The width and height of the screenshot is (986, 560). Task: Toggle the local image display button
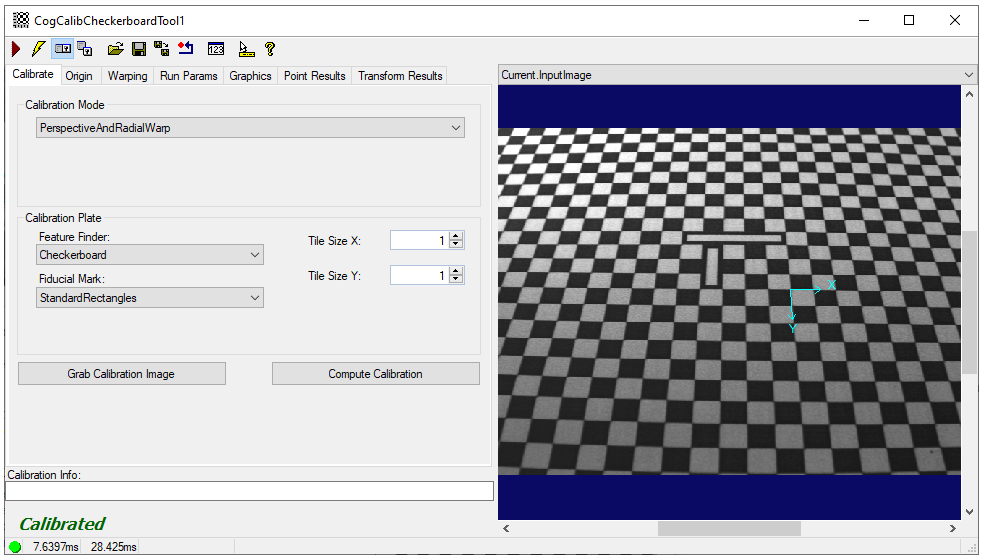[x=63, y=48]
